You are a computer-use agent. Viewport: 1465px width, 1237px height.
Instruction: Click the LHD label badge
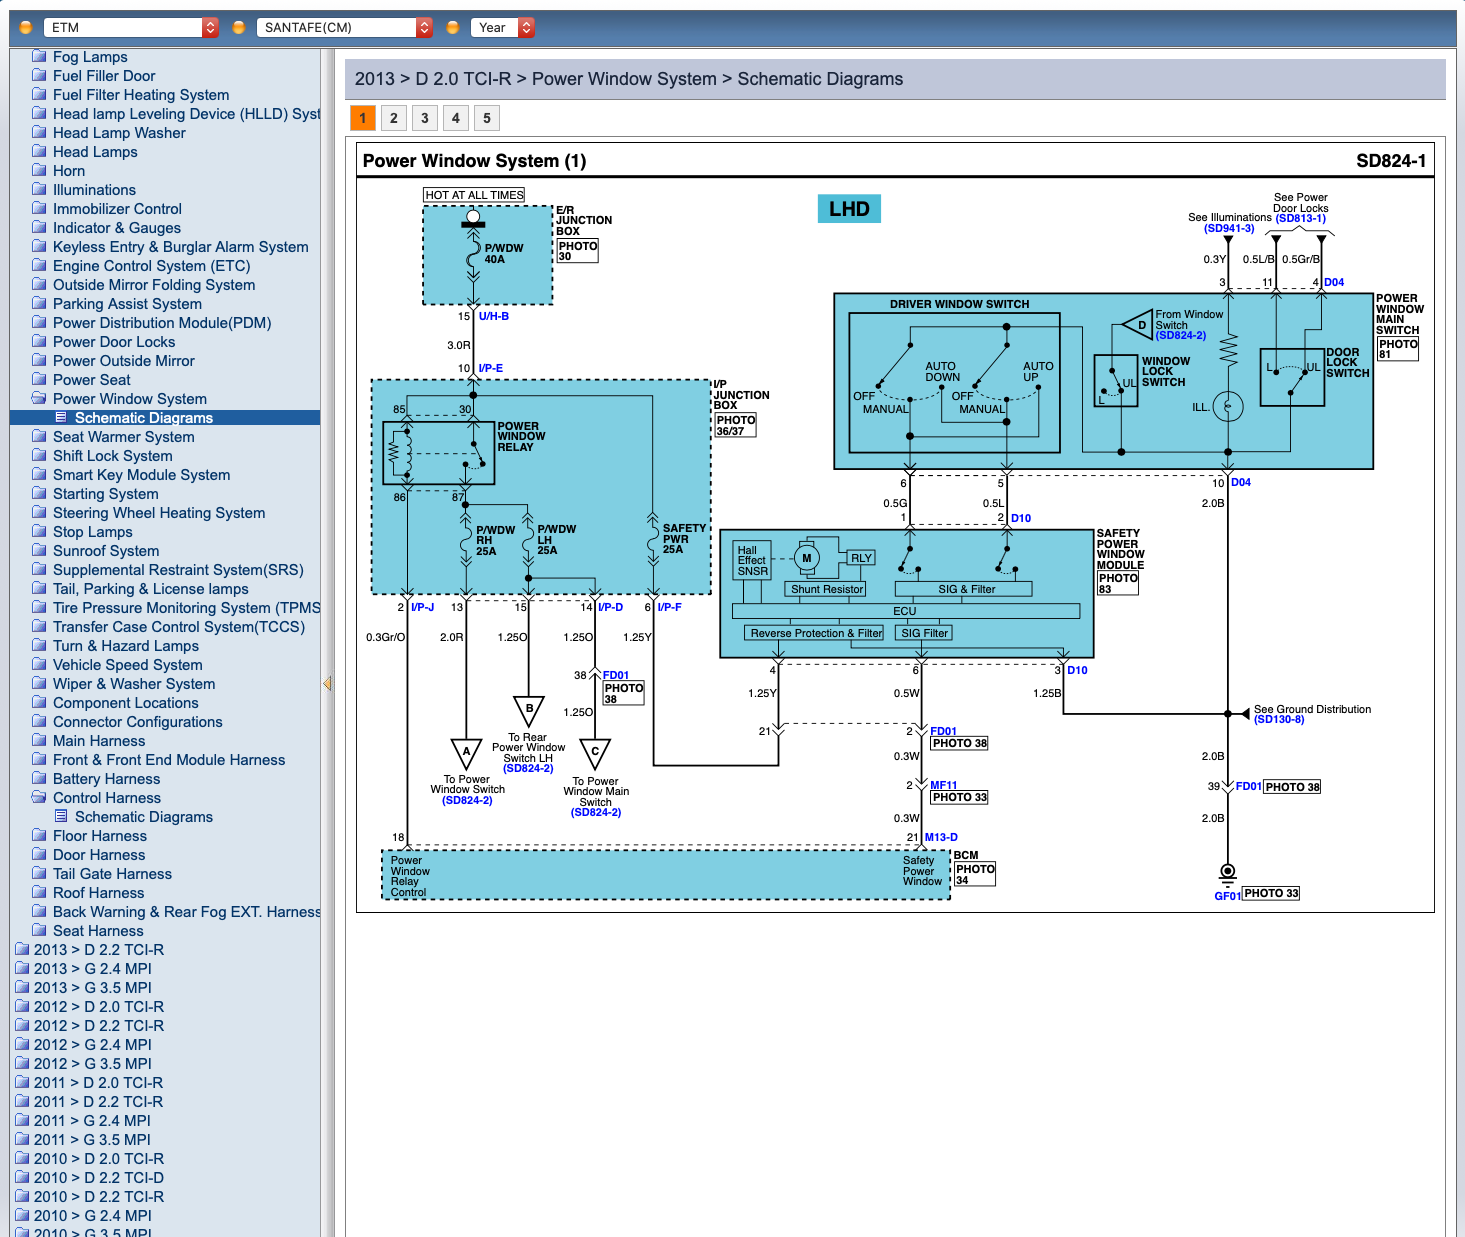tap(849, 209)
